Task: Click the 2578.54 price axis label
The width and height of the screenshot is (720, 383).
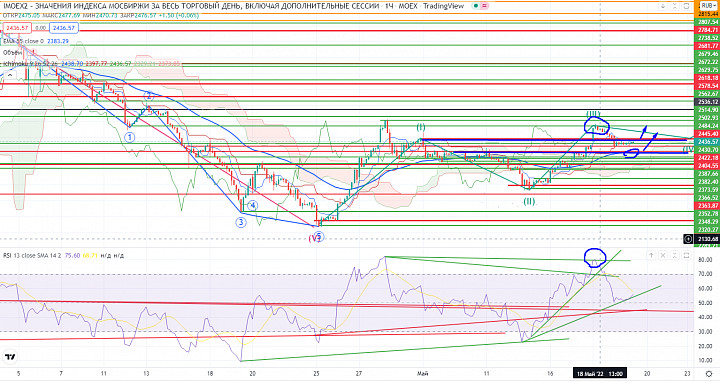Action: pyautogui.click(x=708, y=86)
